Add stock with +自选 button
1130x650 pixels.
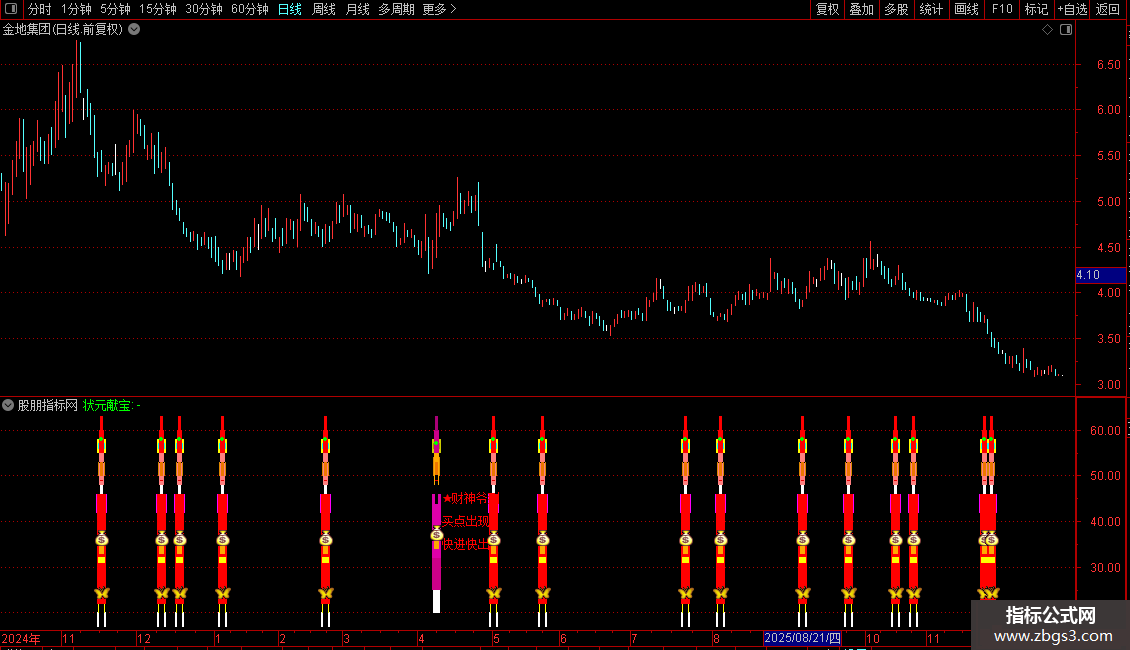(x=1072, y=9)
